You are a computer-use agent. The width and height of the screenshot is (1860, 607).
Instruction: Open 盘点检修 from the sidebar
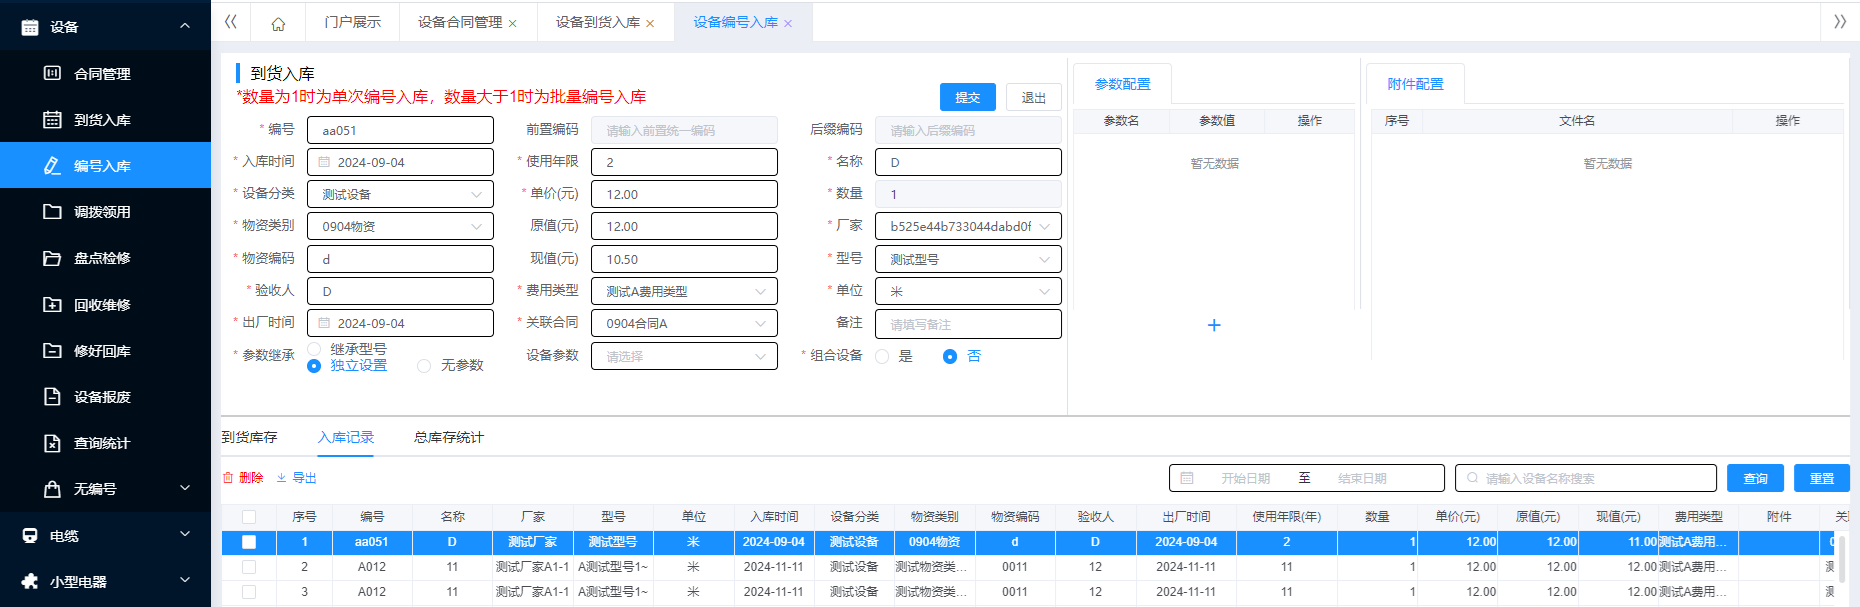[x=102, y=258]
